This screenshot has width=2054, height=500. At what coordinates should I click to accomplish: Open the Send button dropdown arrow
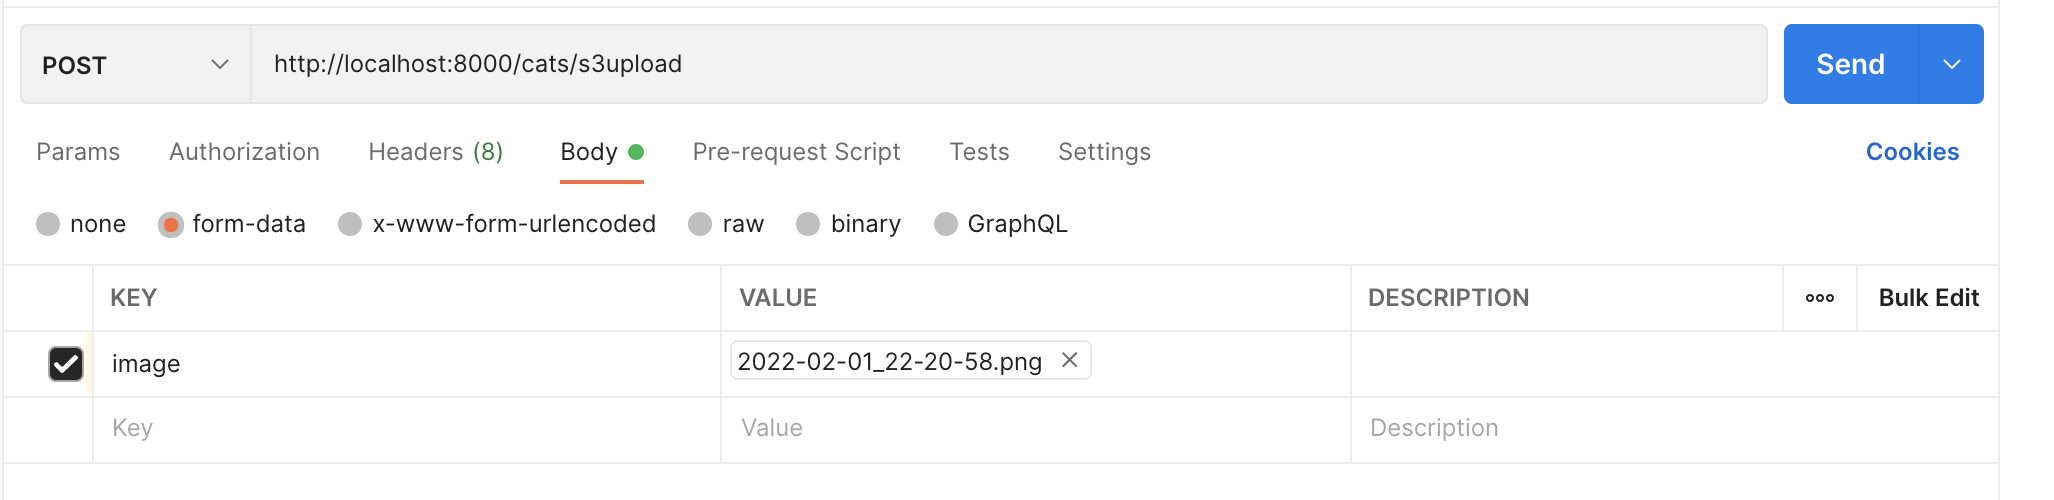(1951, 64)
